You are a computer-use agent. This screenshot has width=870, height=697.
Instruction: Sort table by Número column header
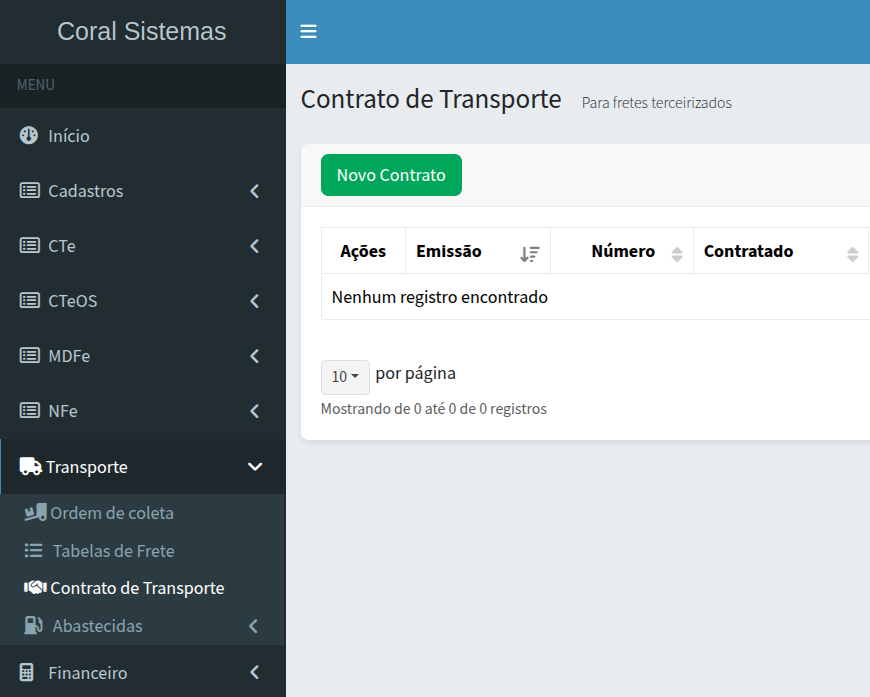622,252
